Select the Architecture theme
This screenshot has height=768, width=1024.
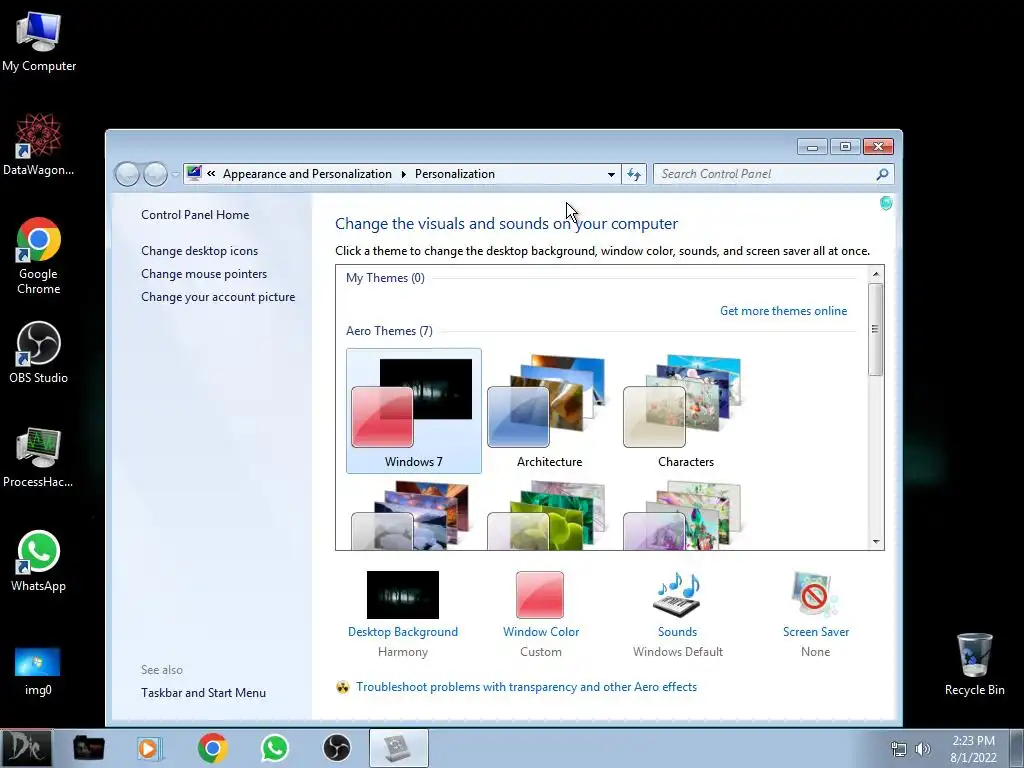549,411
